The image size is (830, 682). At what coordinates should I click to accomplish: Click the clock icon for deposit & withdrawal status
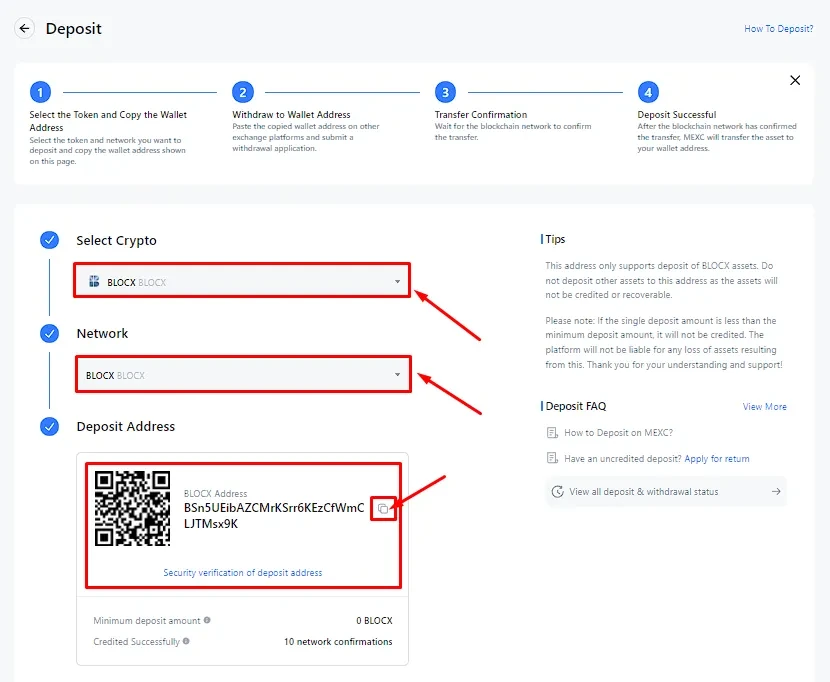557,492
